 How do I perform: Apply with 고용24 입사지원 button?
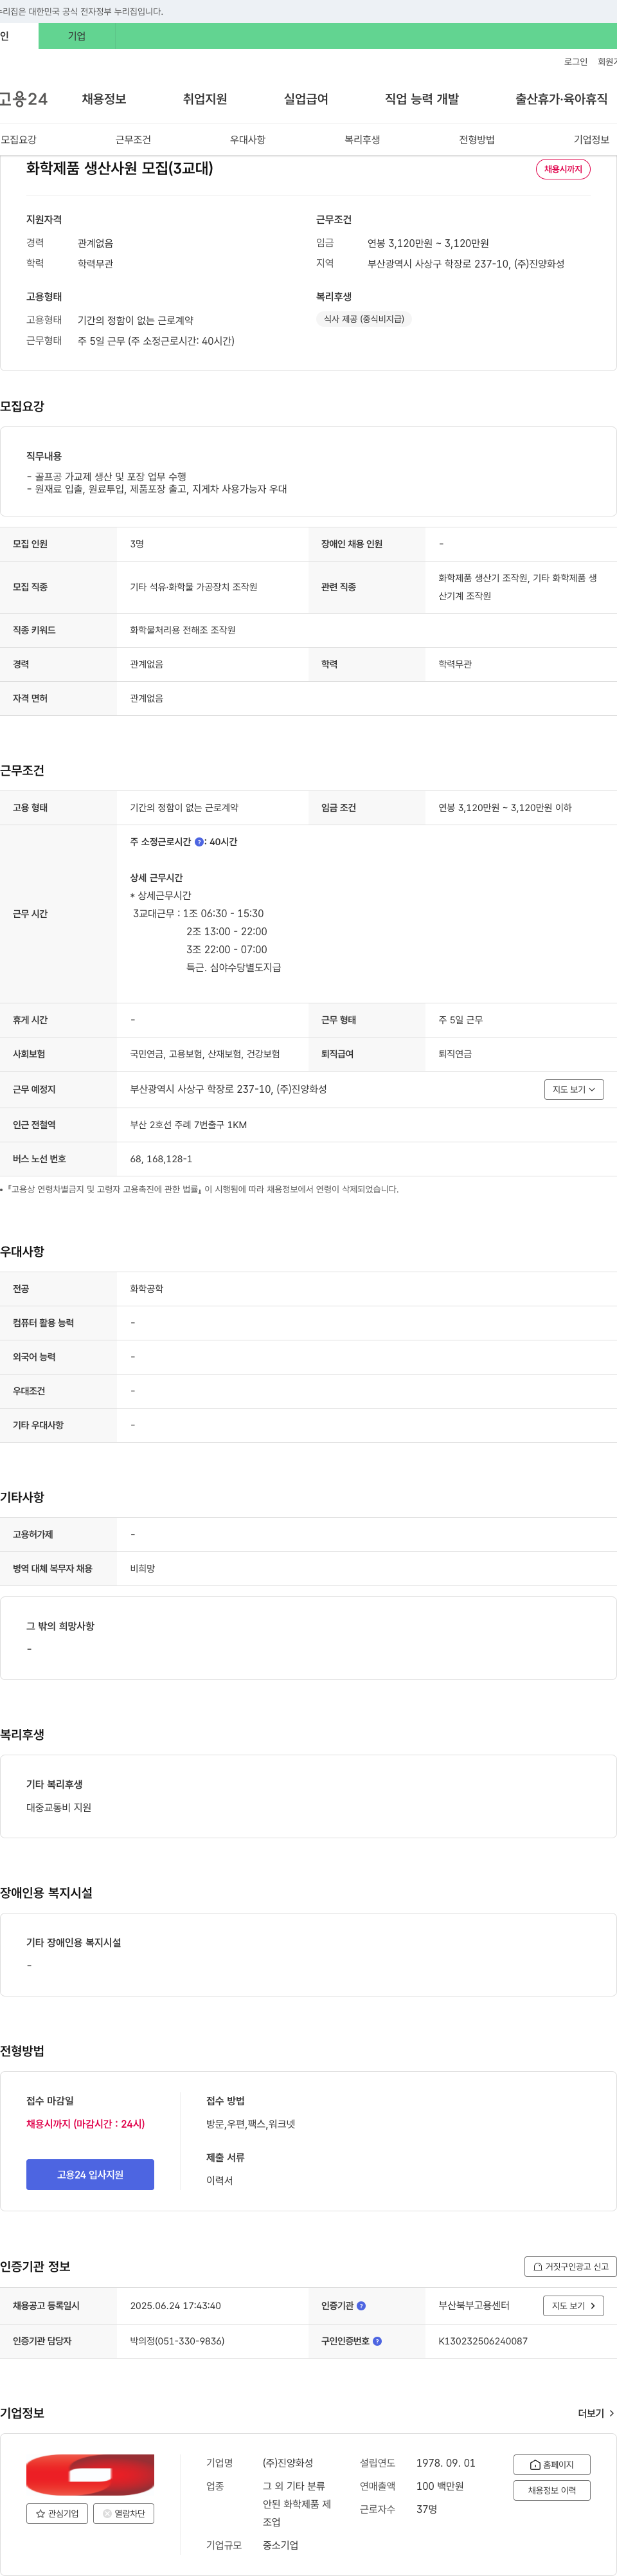90,2175
